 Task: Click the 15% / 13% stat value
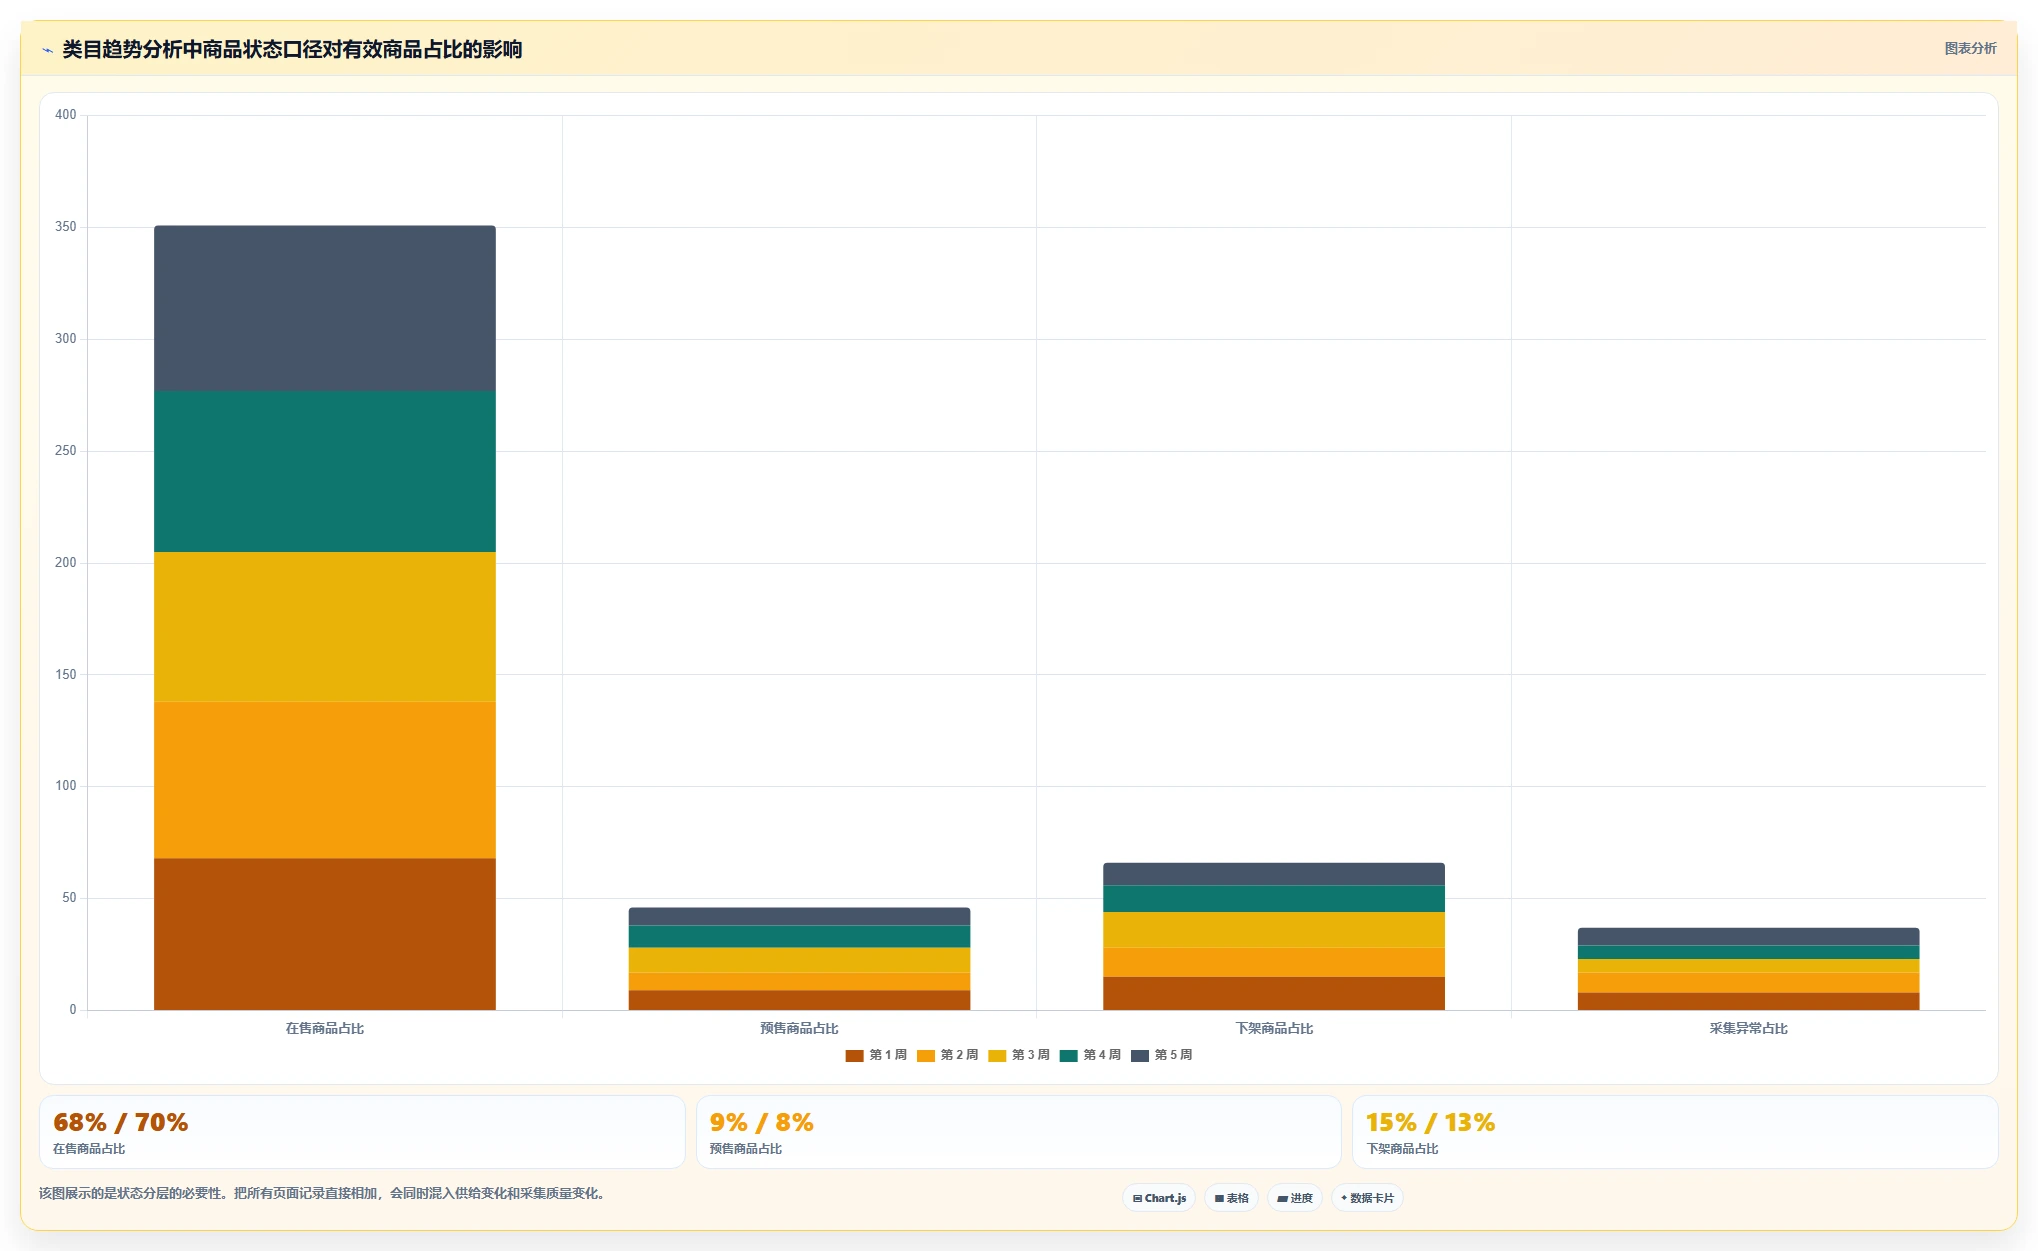pos(1430,1122)
